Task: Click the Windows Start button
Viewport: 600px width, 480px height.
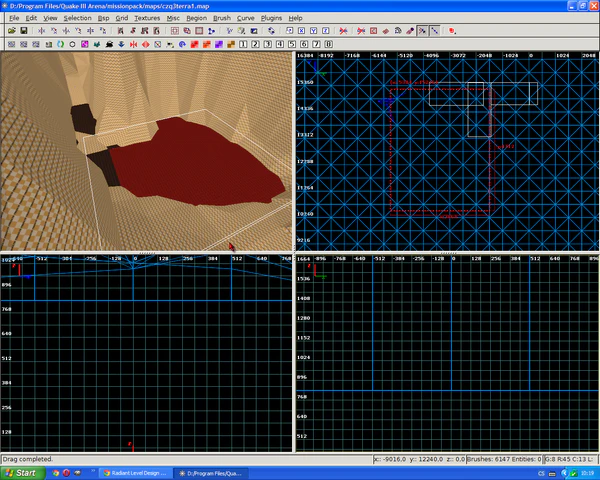Action: point(20,471)
